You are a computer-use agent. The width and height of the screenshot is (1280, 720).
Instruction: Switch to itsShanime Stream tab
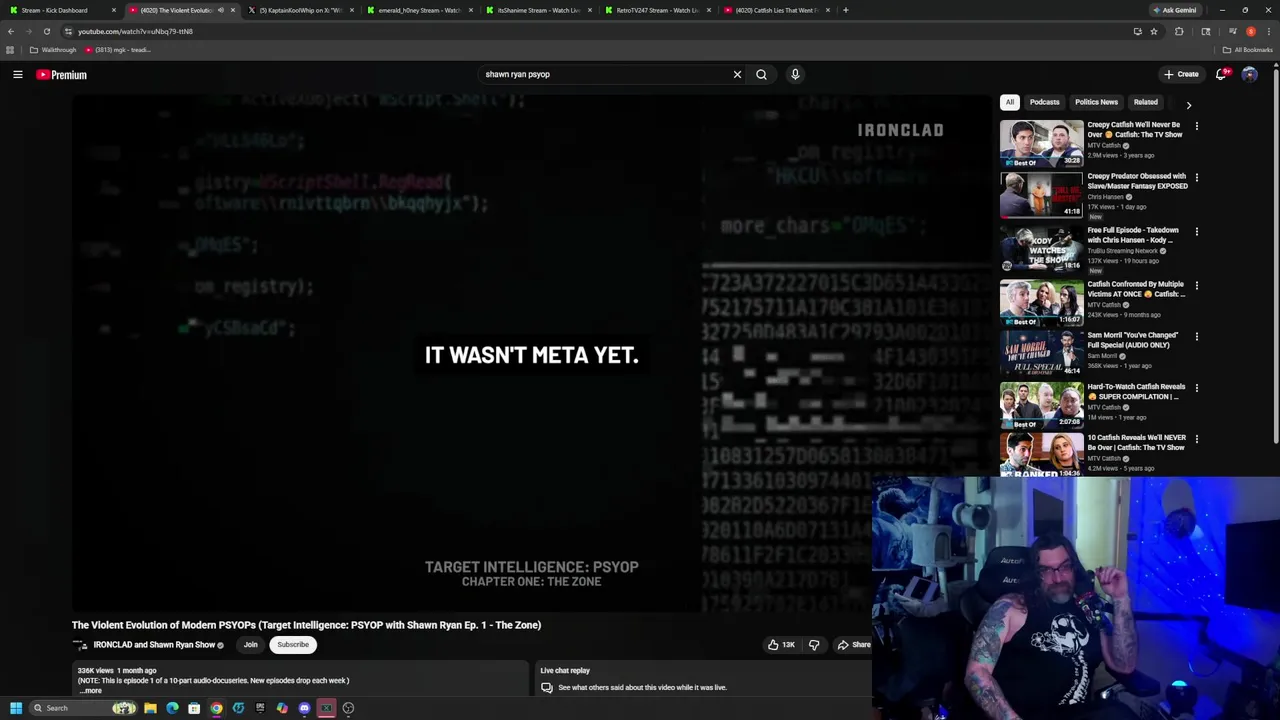(538, 10)
